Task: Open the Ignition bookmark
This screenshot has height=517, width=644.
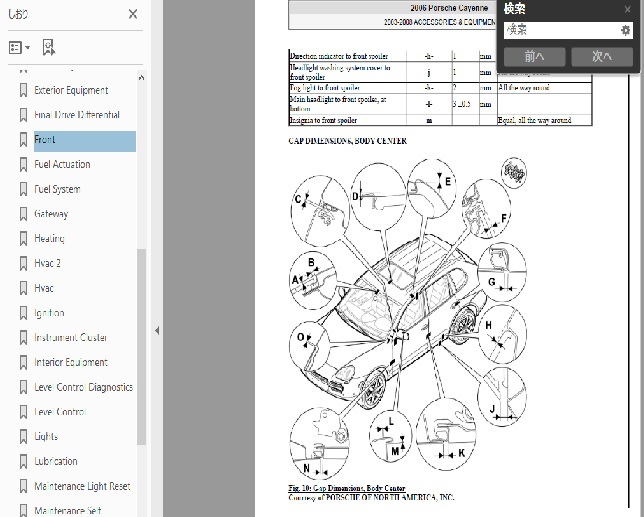Action: pos(49,313)
